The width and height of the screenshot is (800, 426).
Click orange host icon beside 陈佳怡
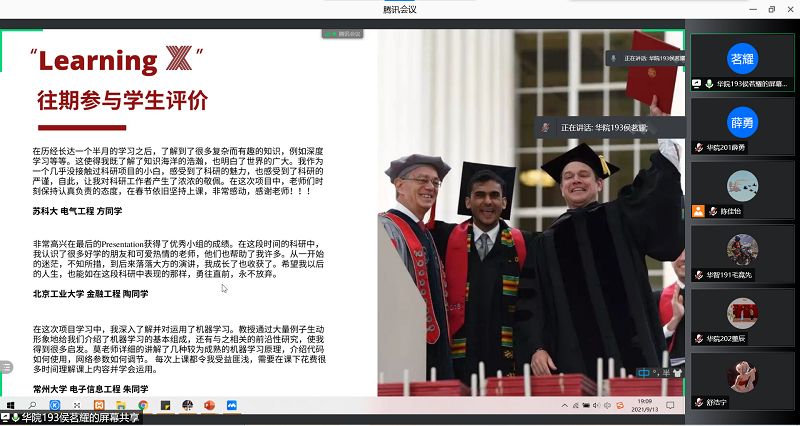[x=698, y=211]
